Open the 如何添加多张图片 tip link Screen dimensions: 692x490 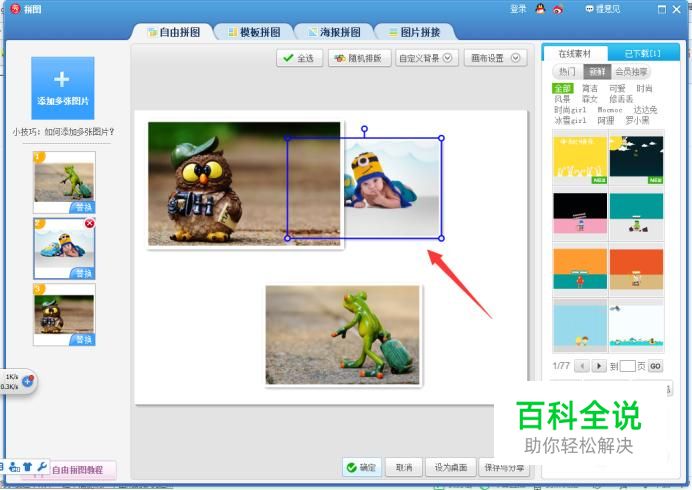pos(63,132)
